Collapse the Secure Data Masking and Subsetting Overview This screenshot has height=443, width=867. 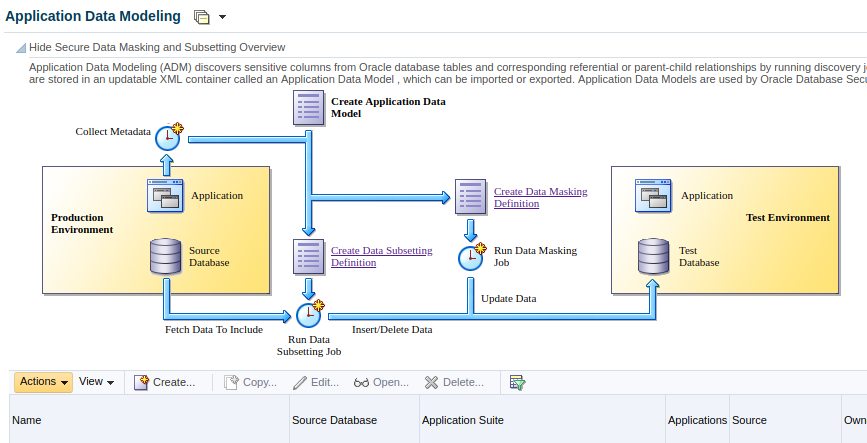tap(20, 48)
